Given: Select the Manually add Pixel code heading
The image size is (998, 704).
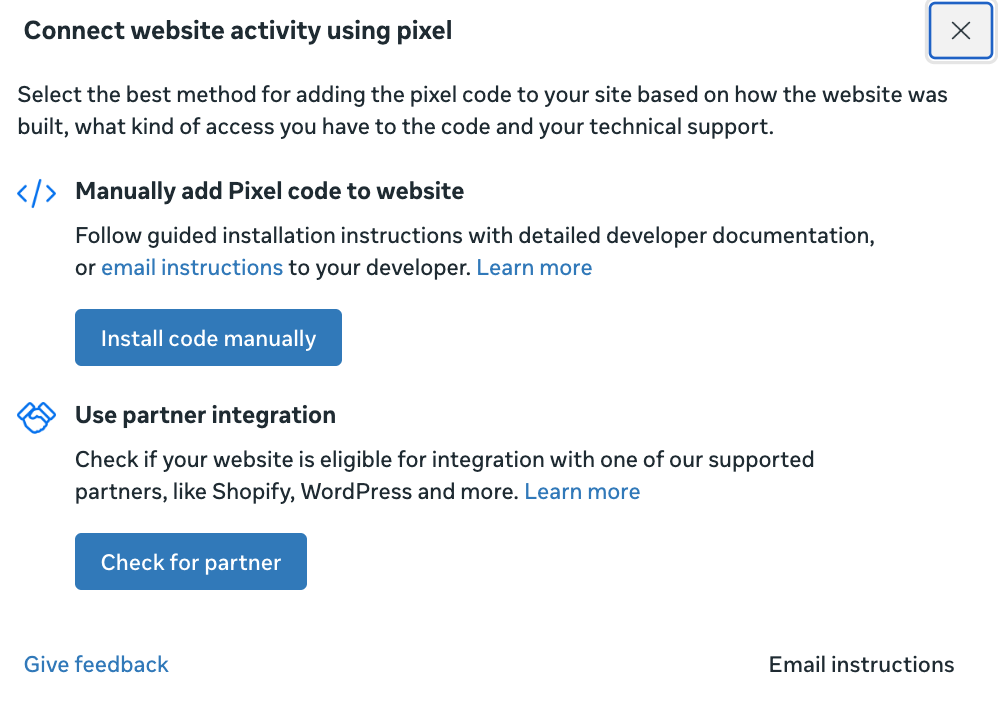Looking at the screenshot, I should coord(269,191).
